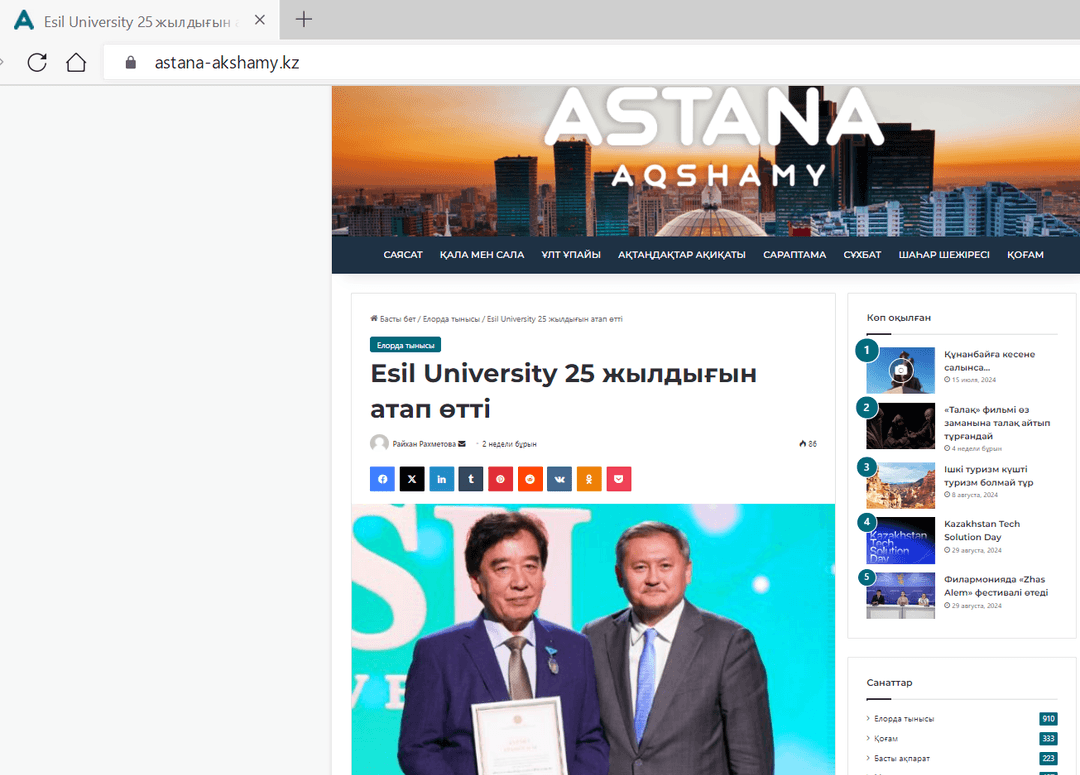Open article Филармонияда «Zhas Alem» фестивалі

click(996, 586)
